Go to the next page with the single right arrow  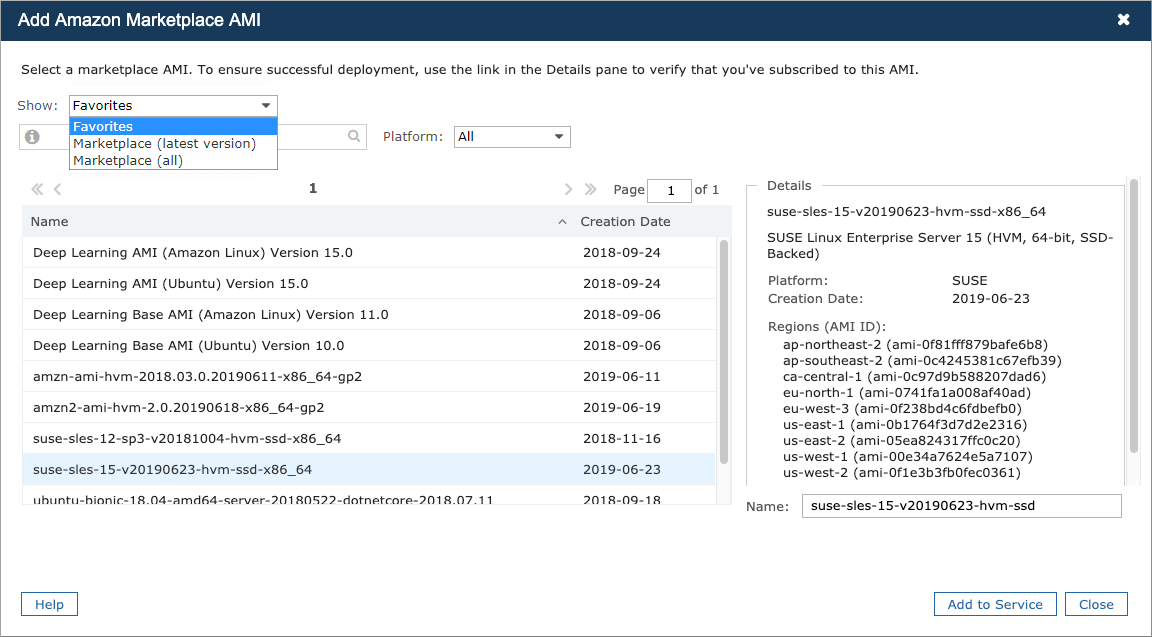click(568, 190)
